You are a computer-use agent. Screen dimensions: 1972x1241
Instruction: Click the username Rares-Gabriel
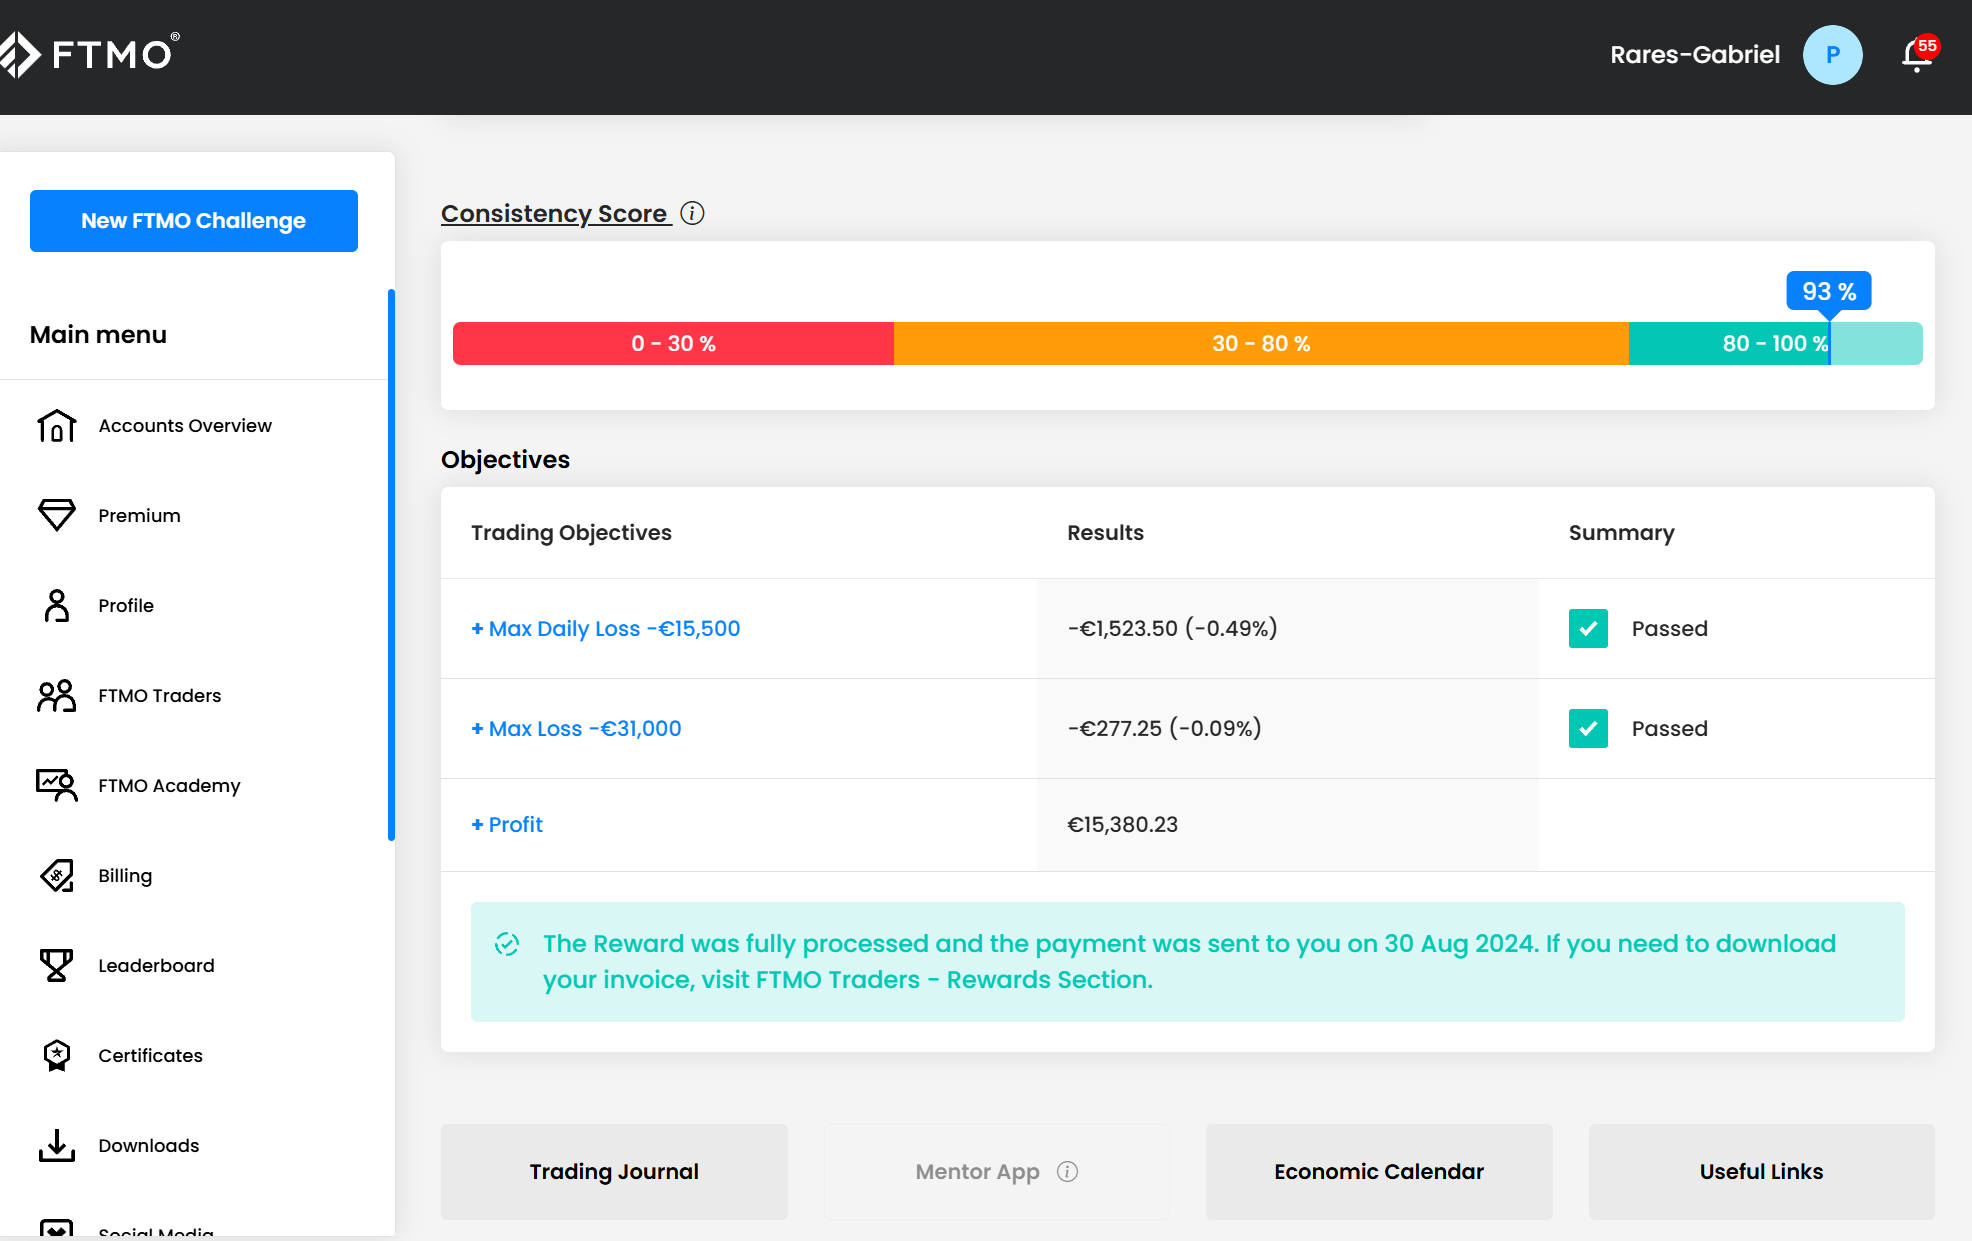point(1695,55)
